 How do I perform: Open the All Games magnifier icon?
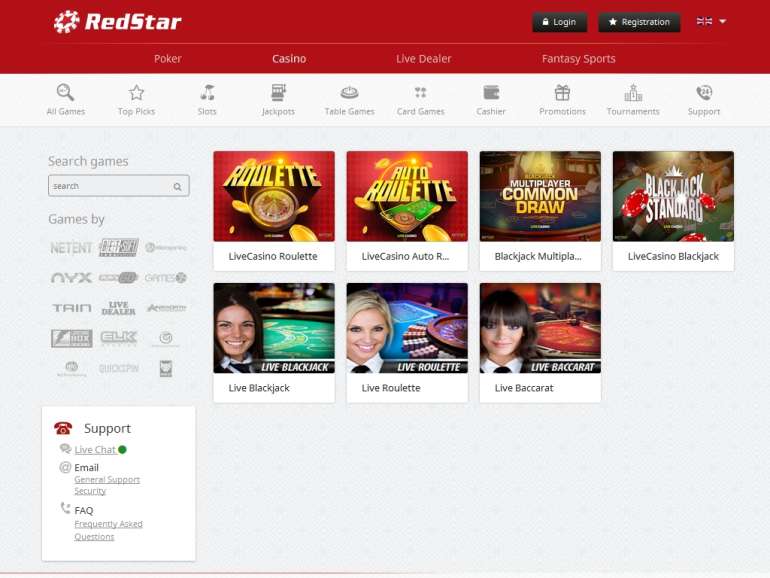[x=65, y=92]
